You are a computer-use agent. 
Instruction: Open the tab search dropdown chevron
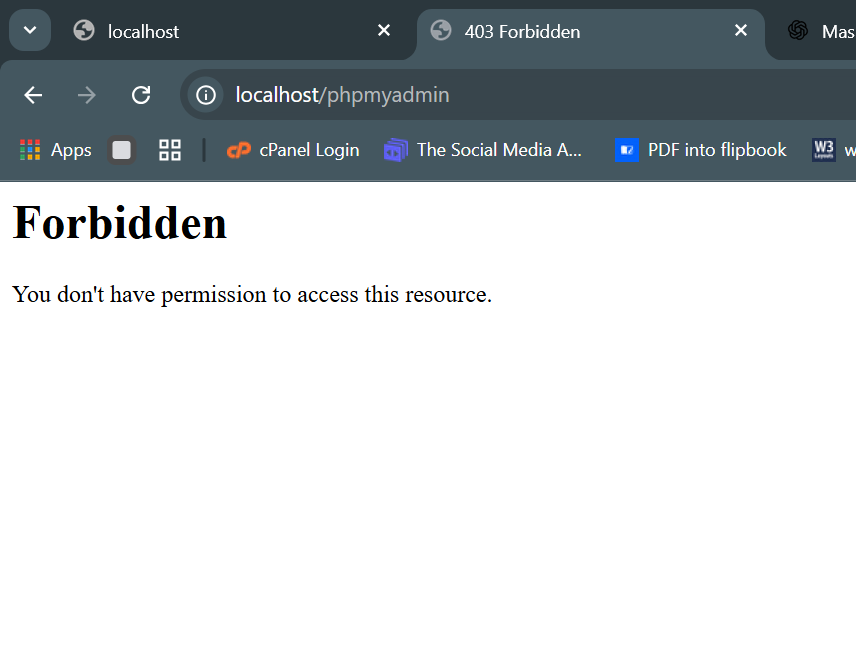(30, 30)
